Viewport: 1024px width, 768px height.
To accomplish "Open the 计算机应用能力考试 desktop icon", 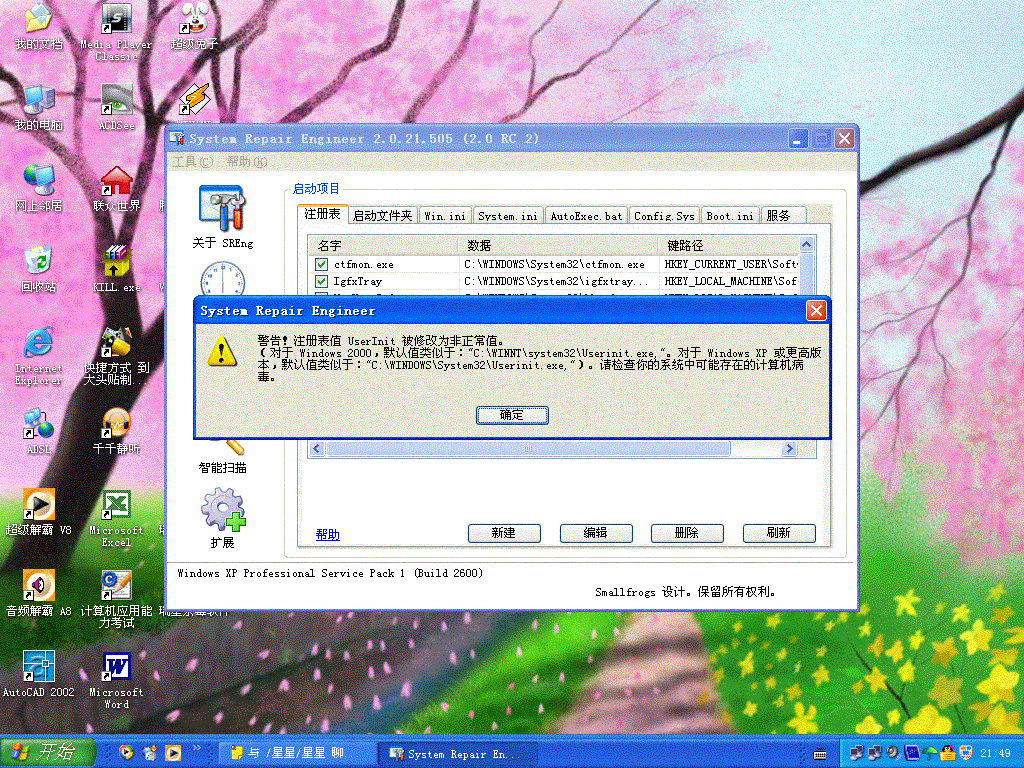I will (x=116, y=600).
